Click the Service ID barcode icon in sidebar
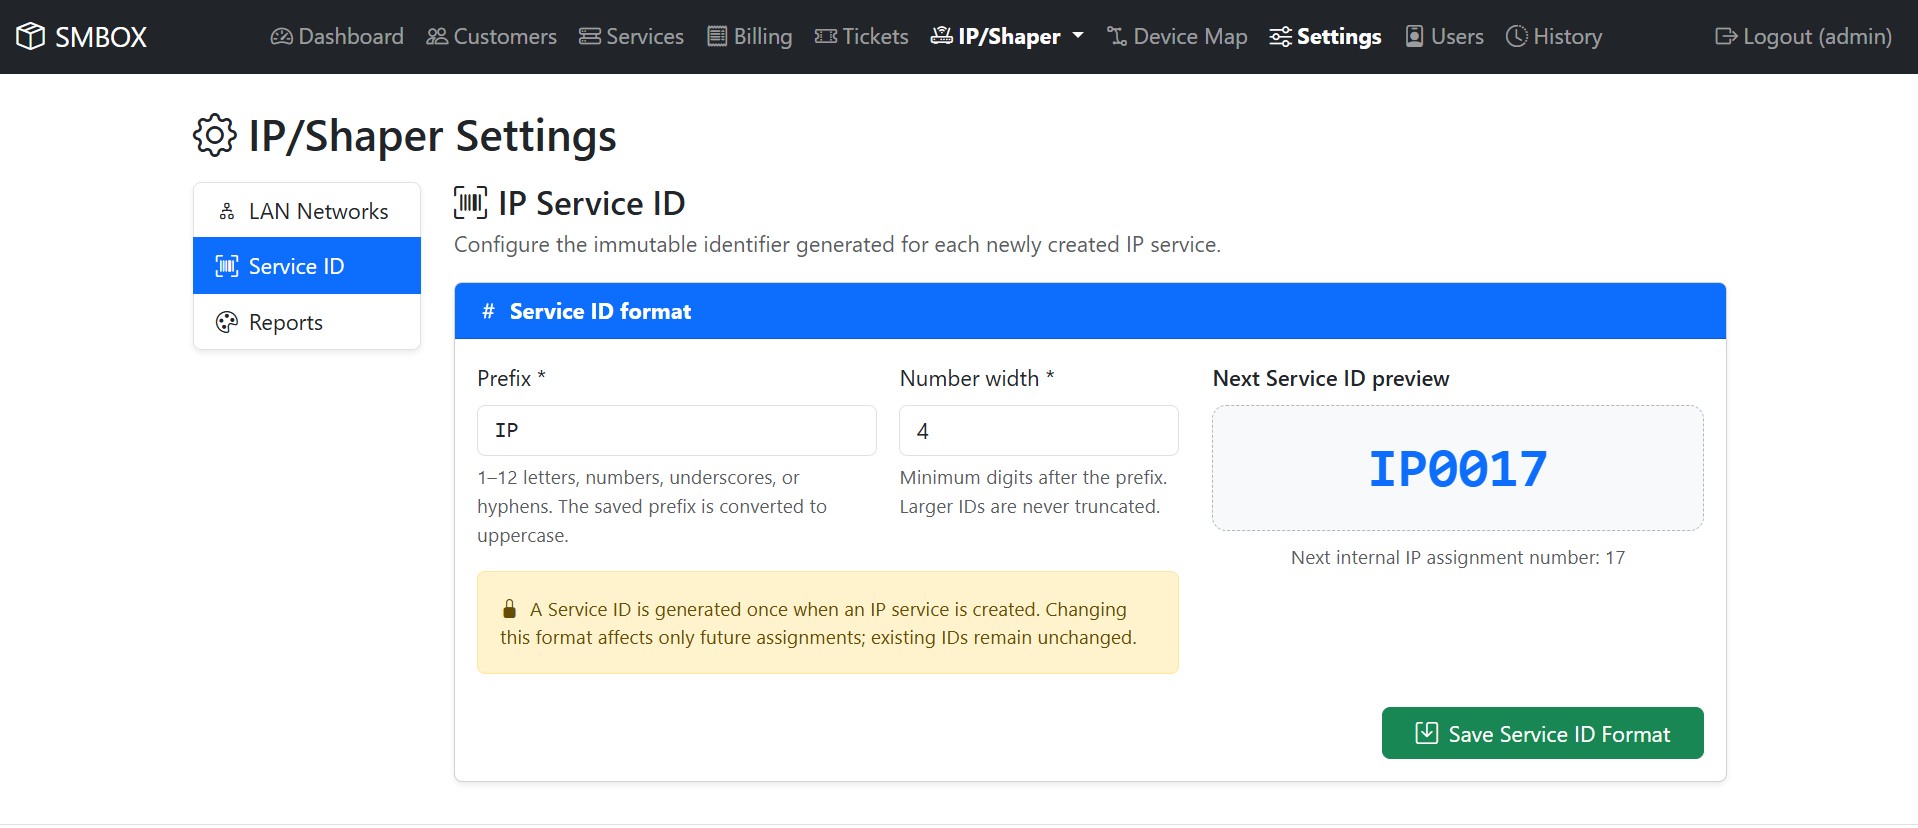 click(x=227, y=266)
